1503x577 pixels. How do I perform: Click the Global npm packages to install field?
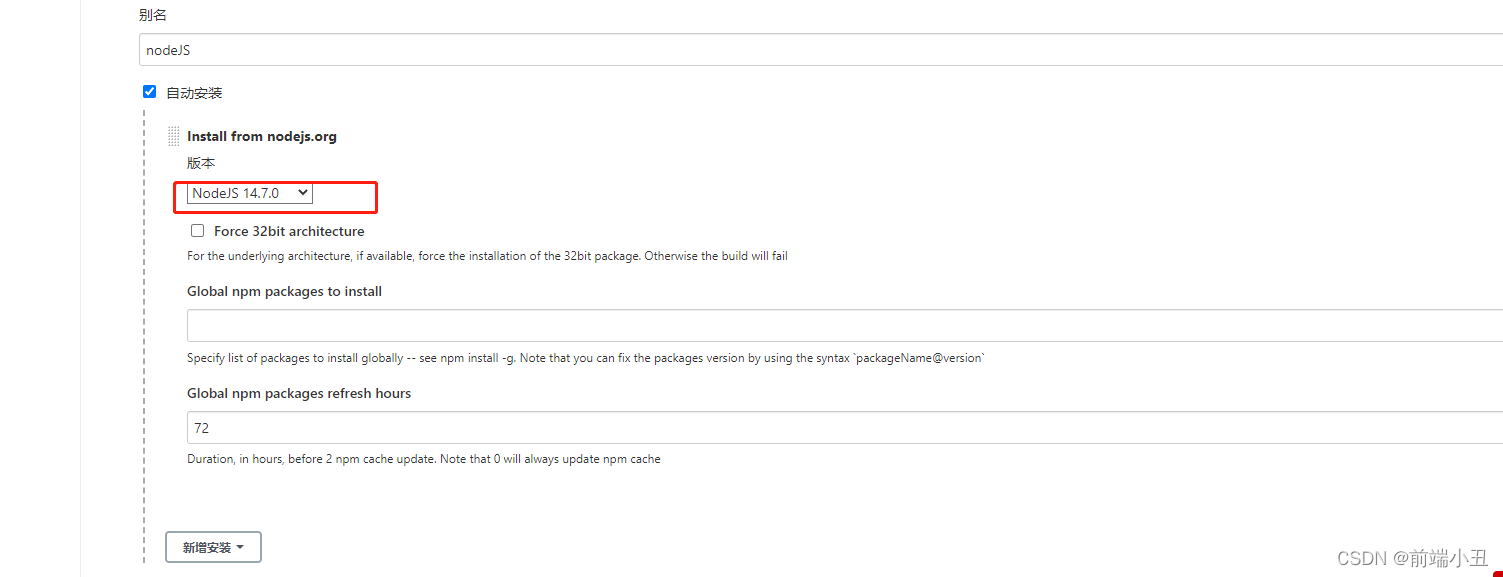[844, 326]
